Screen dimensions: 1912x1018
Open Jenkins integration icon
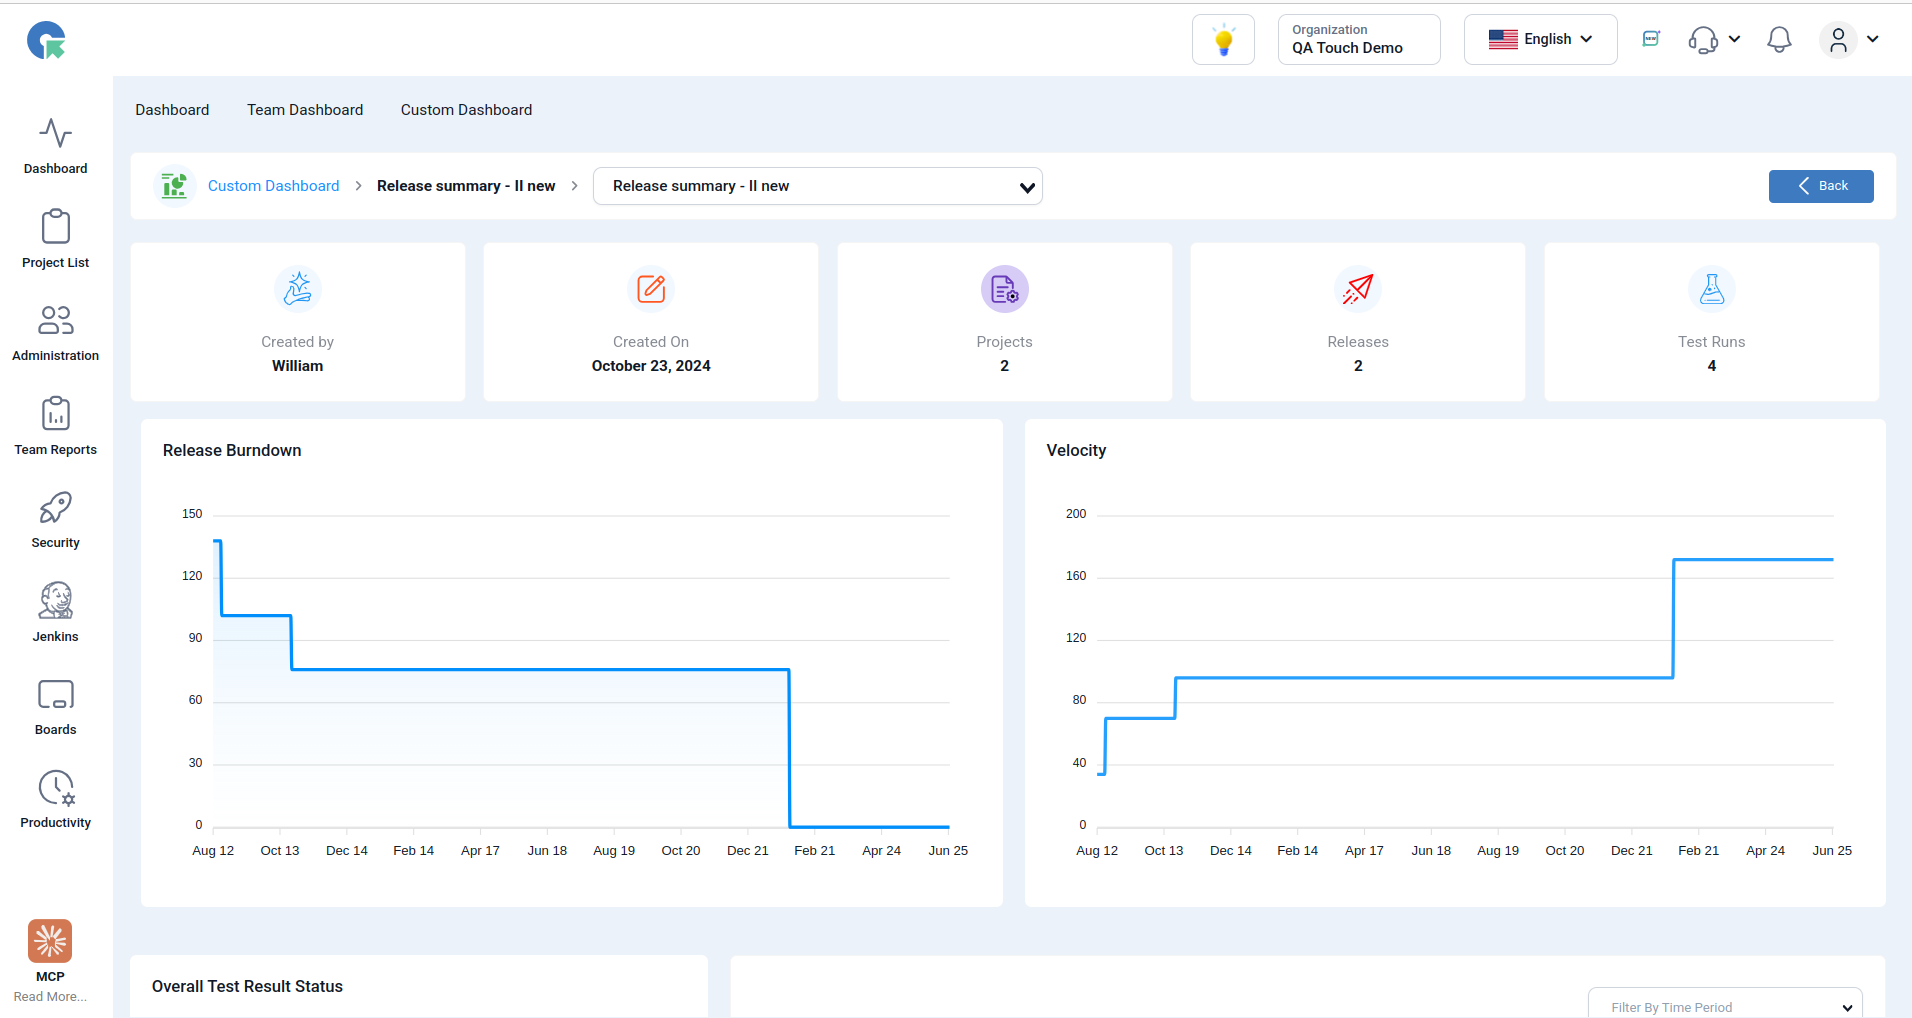(55, 601)
